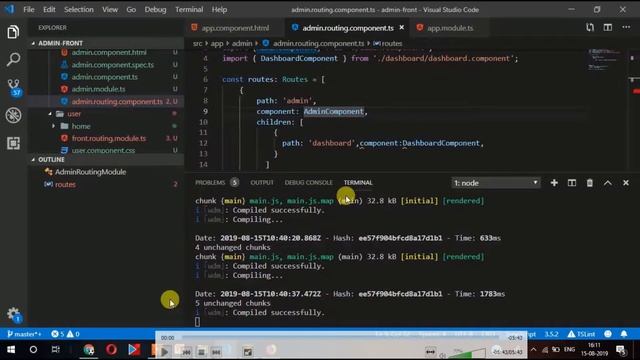Open the Debug view in the activity bar

coord(13,116)
